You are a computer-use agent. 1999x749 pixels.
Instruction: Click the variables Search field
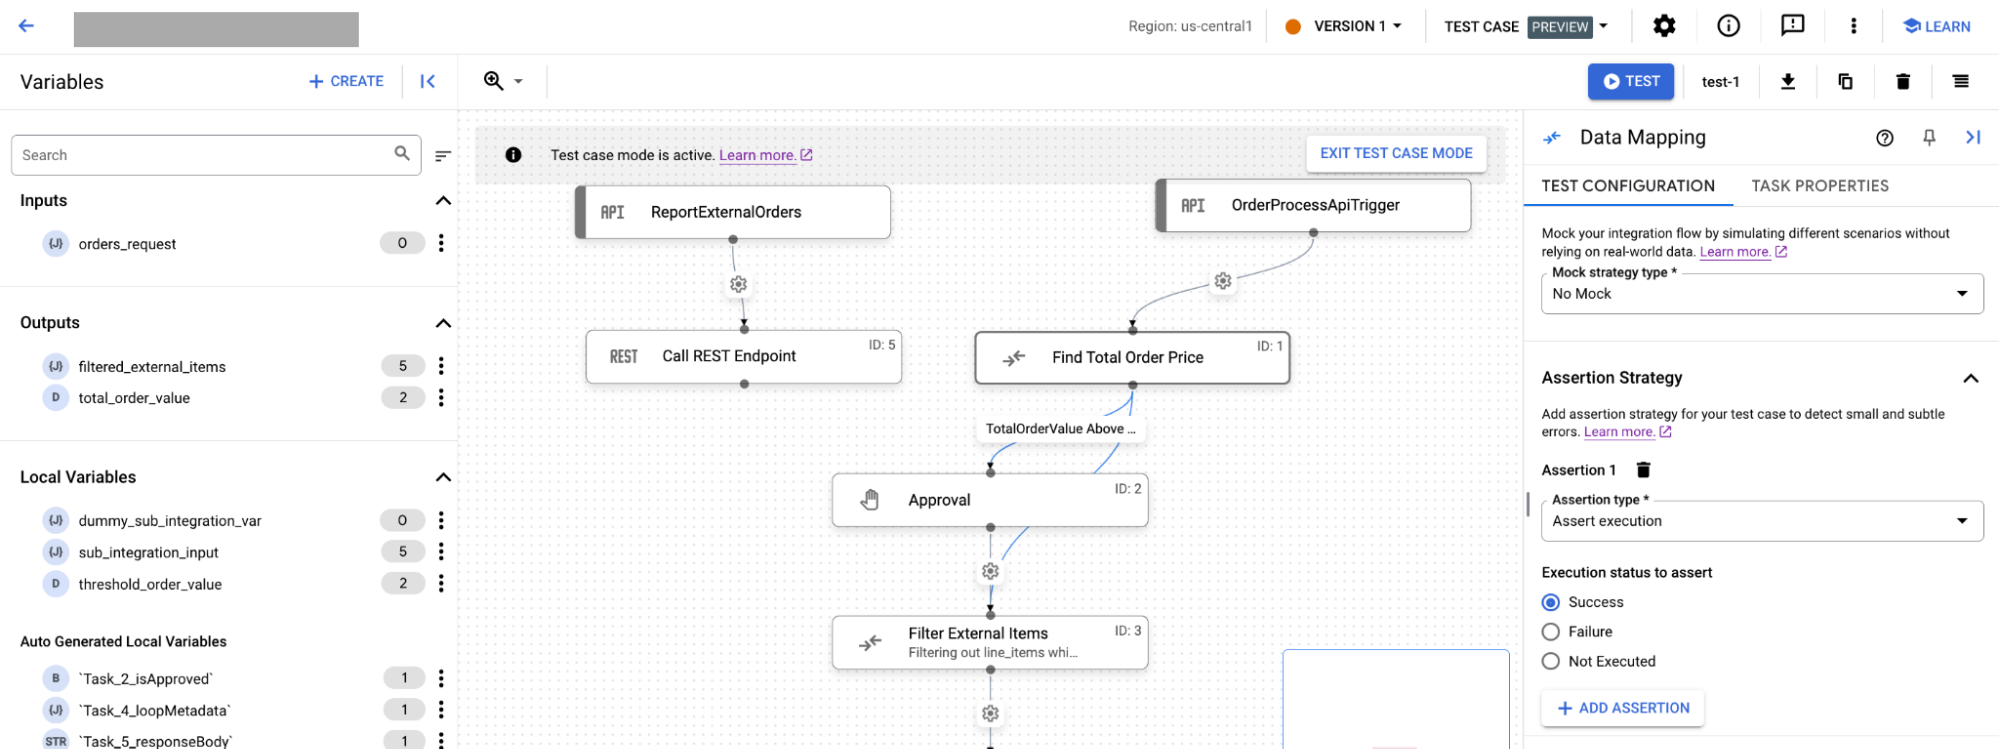coord(205,155)
